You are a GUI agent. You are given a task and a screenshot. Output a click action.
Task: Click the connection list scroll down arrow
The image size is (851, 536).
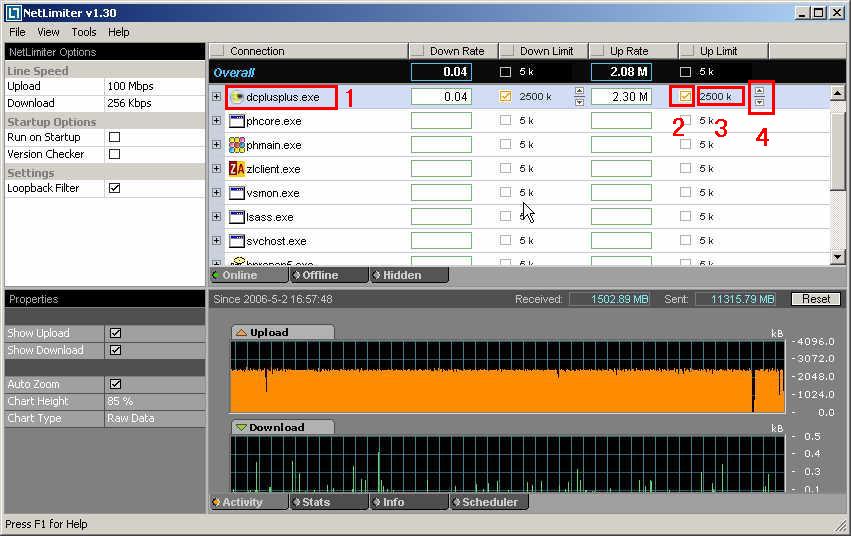[837, 257]
